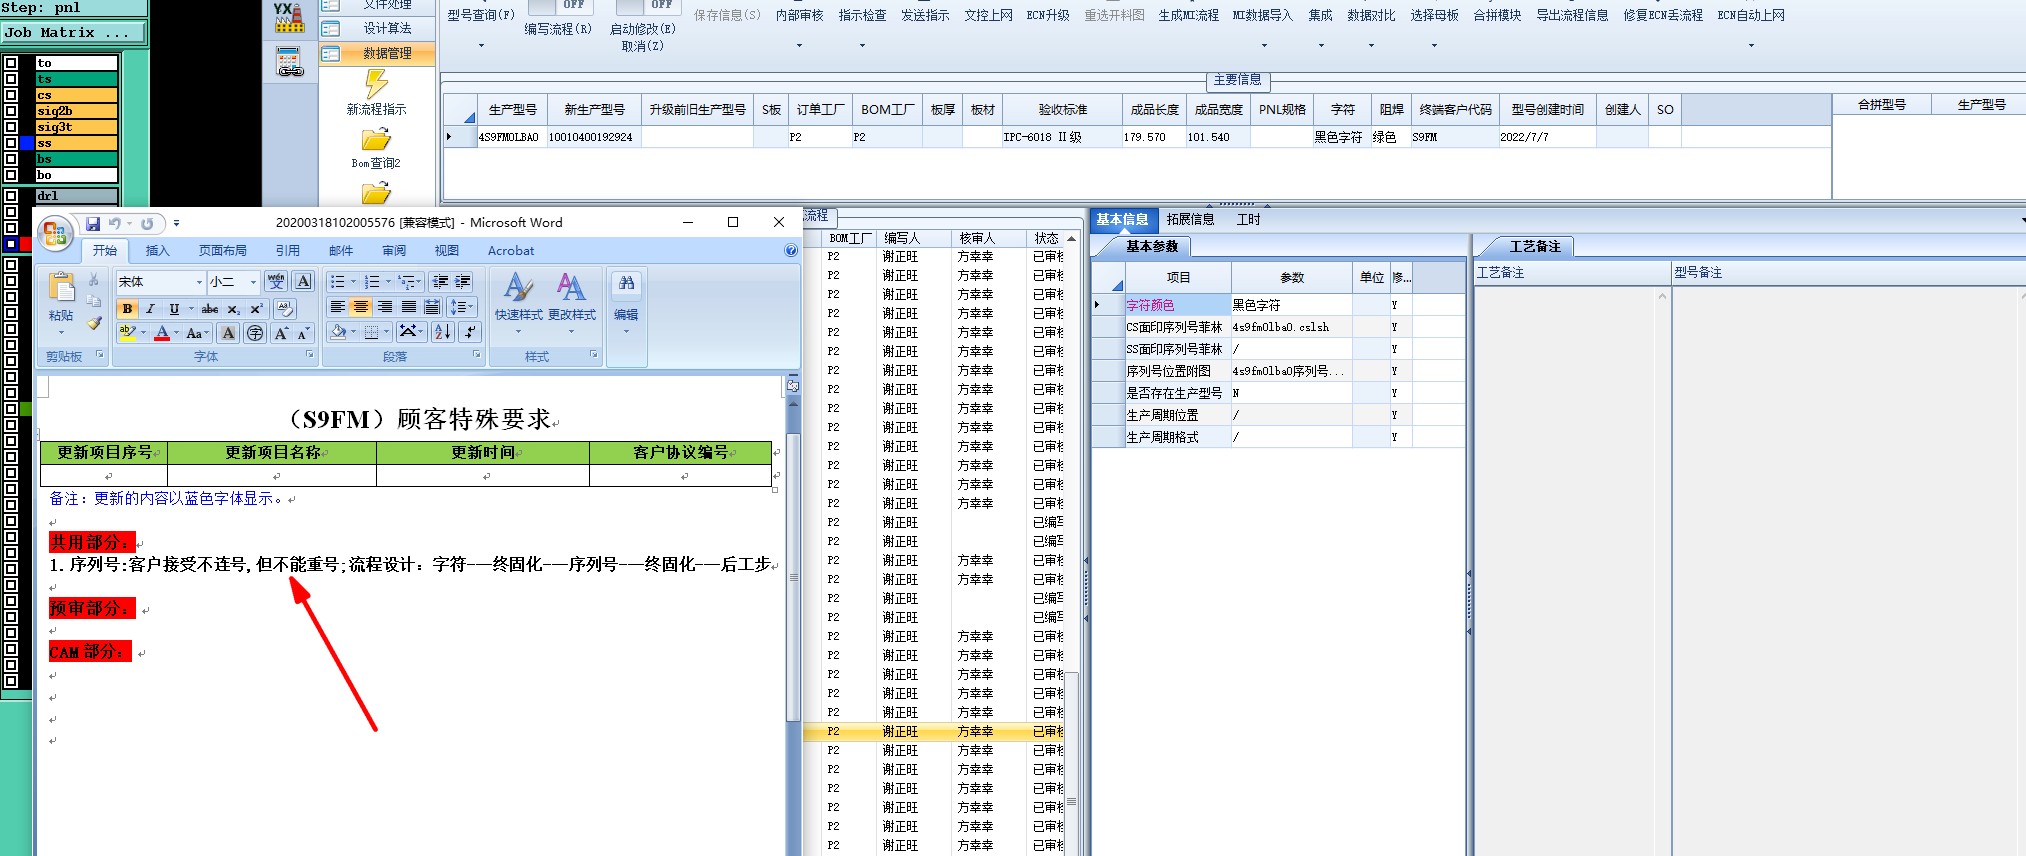This screenshot has width=2026, height=856.
Task: Open the Microsoft Office button in Word
Action: (x=55, y=234)
